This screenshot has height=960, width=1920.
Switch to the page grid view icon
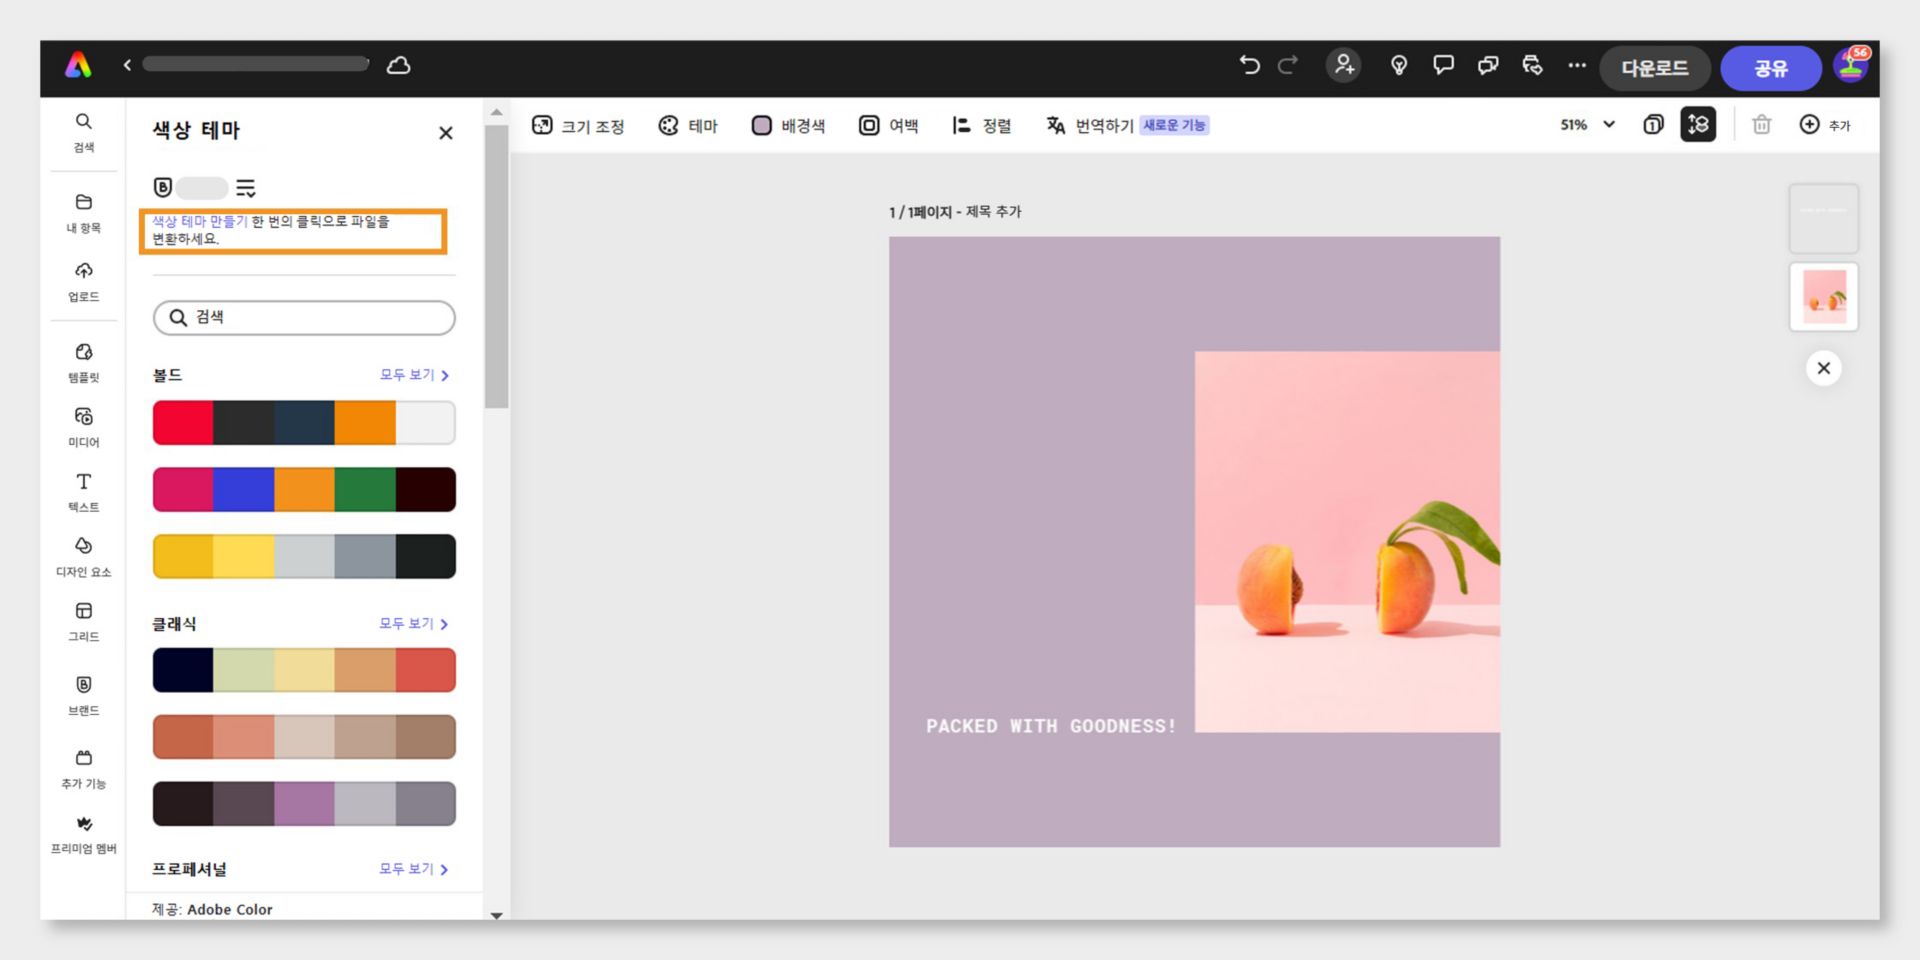coord(1698,124)
